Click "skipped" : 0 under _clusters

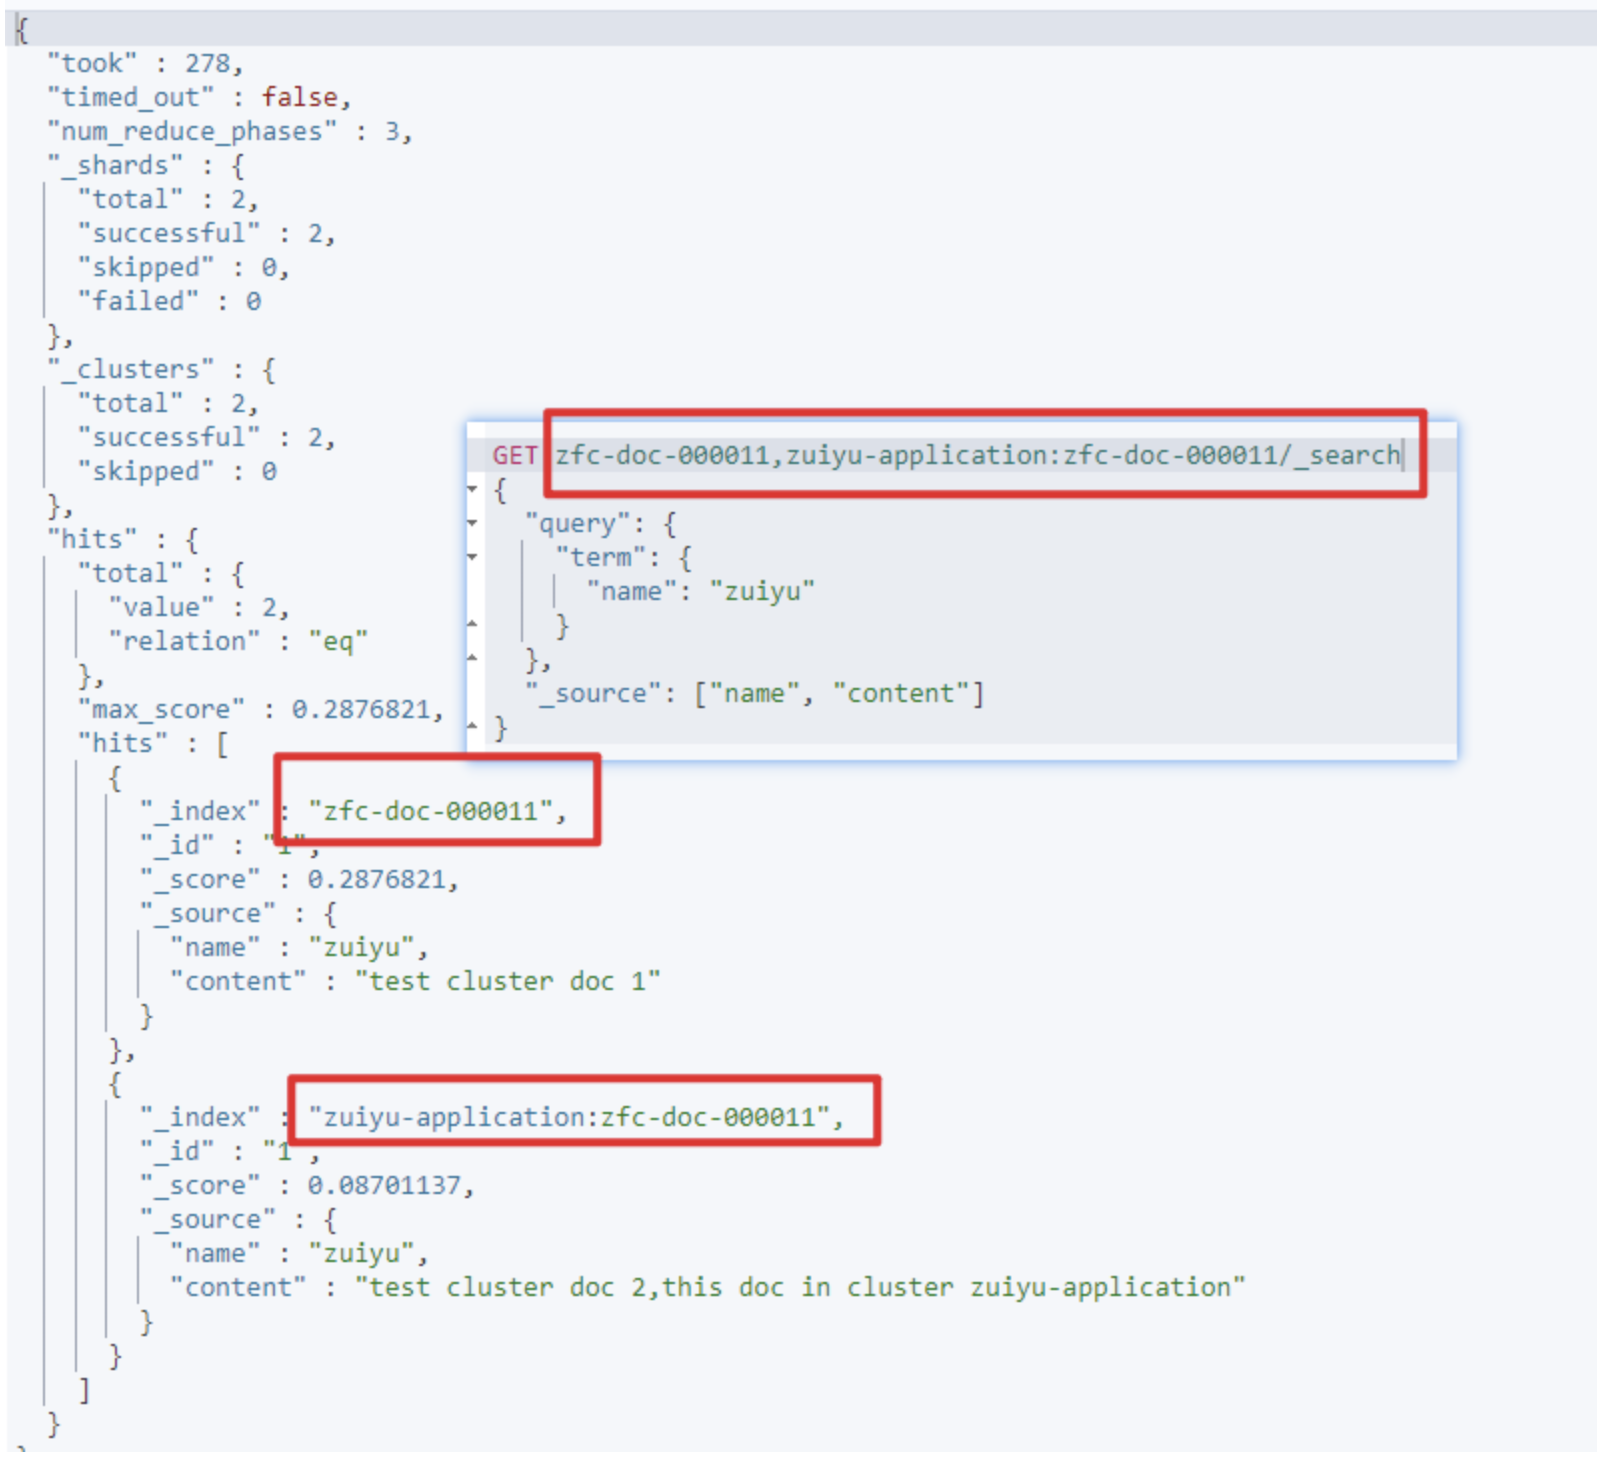point(177,472)
